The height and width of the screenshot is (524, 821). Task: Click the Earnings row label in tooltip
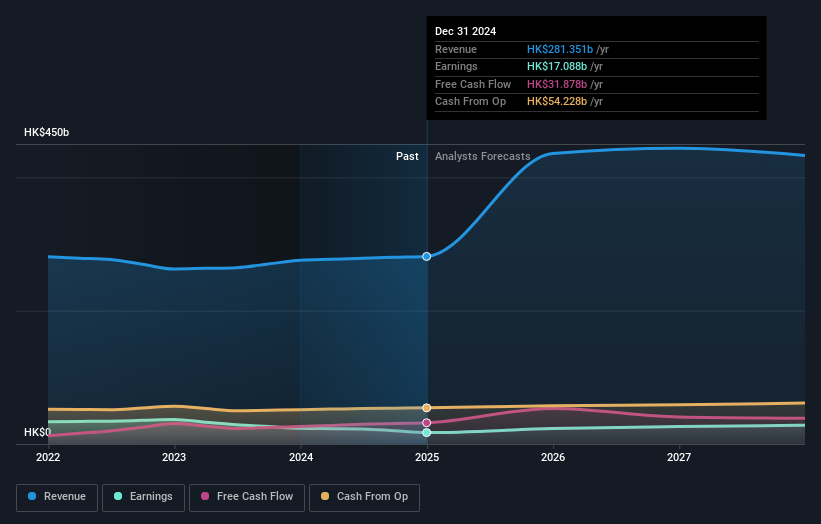coord(456,66)
